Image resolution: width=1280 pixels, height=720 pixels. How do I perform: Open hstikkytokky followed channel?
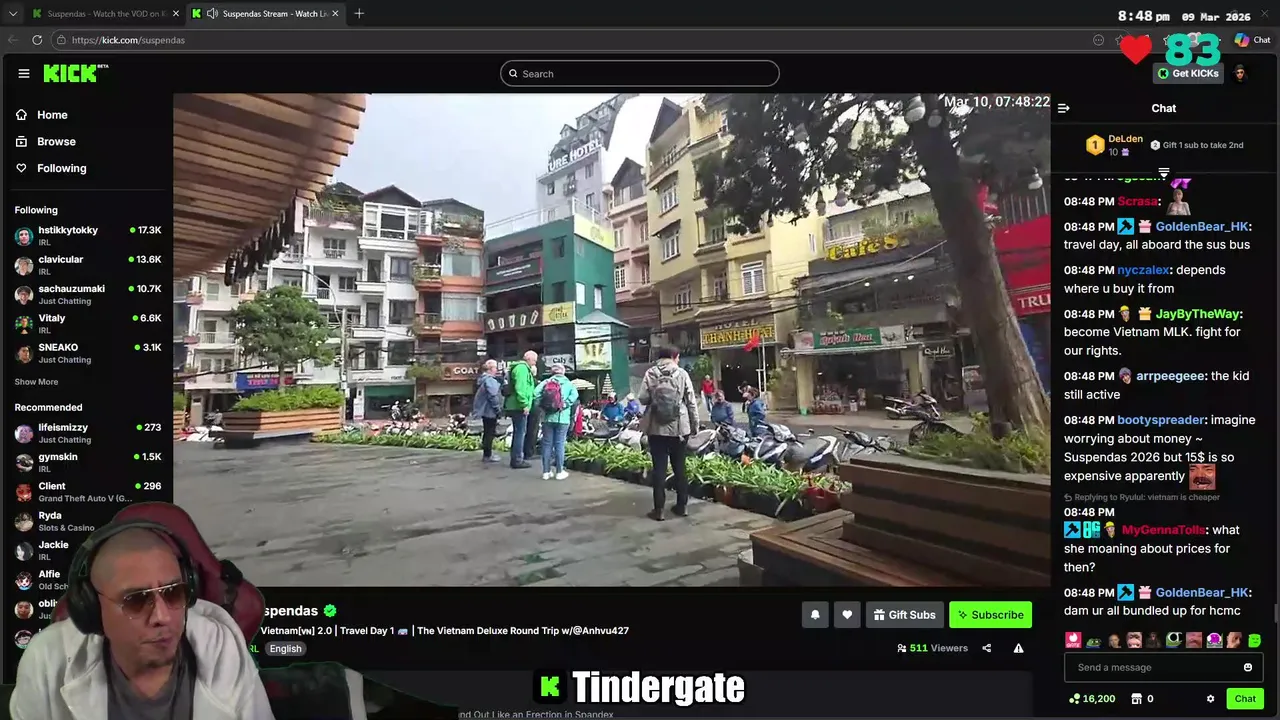[x=87, y=236]
